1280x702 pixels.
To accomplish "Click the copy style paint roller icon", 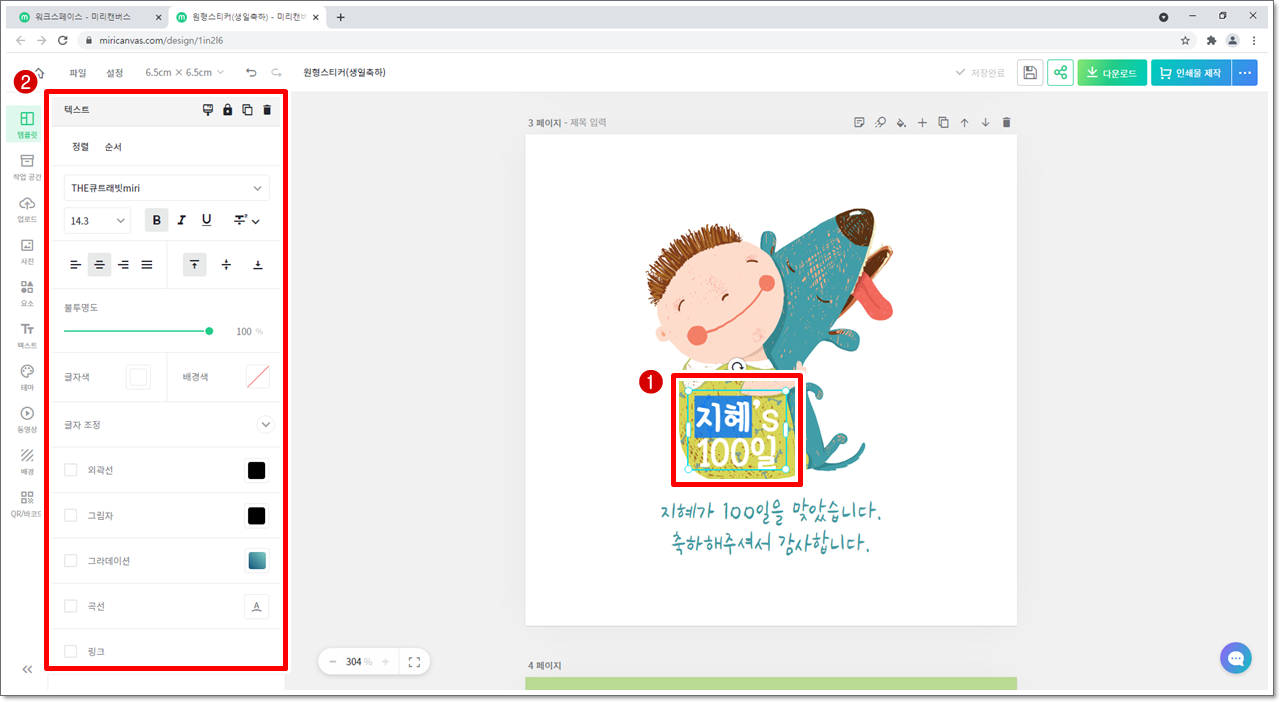I will [208, 110].
